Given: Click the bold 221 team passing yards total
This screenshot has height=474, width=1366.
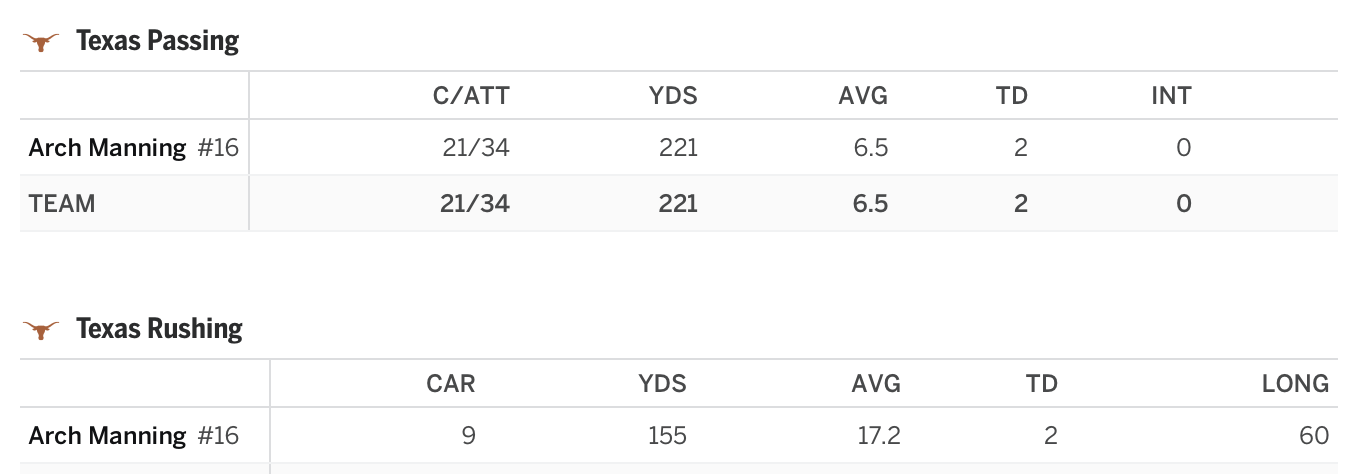Looking at the screenshot, I should 678,204.
